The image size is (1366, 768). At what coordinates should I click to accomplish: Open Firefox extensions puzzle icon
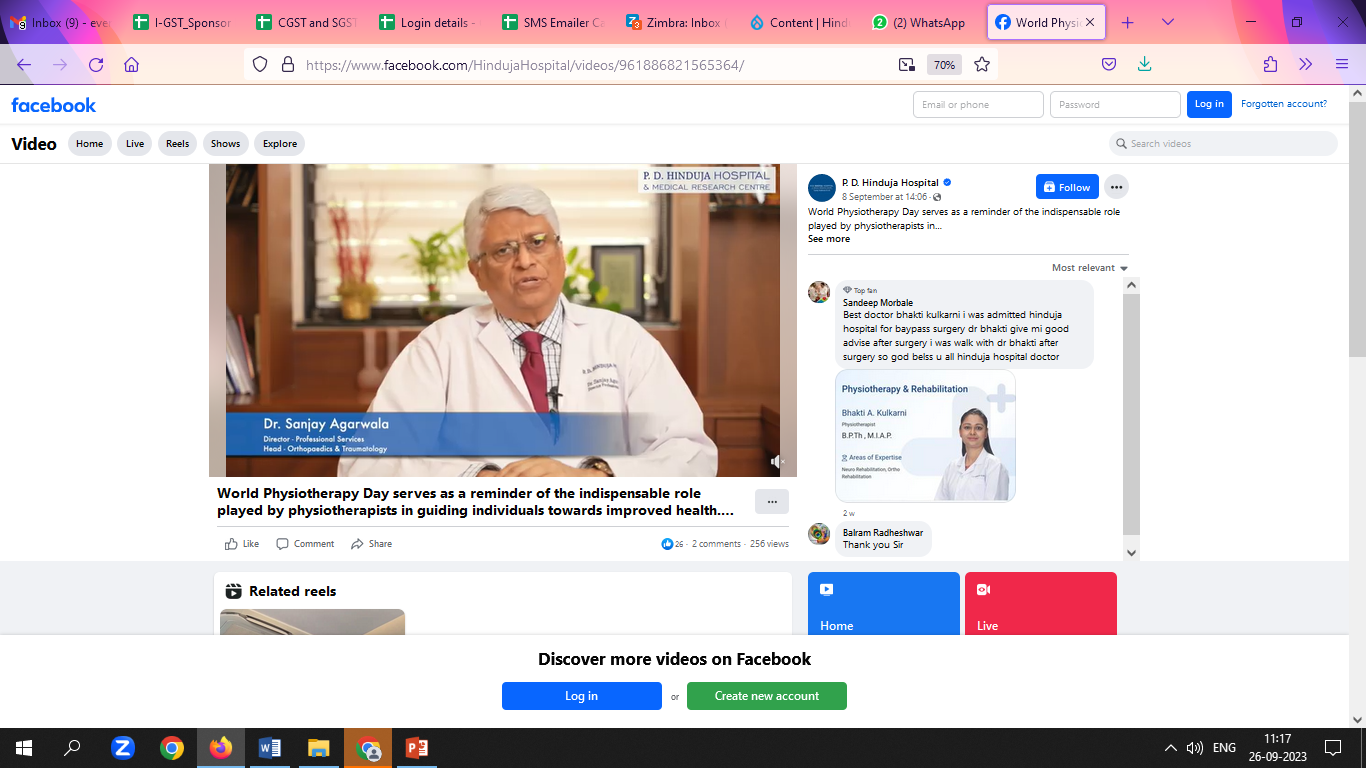point(1270,65)
